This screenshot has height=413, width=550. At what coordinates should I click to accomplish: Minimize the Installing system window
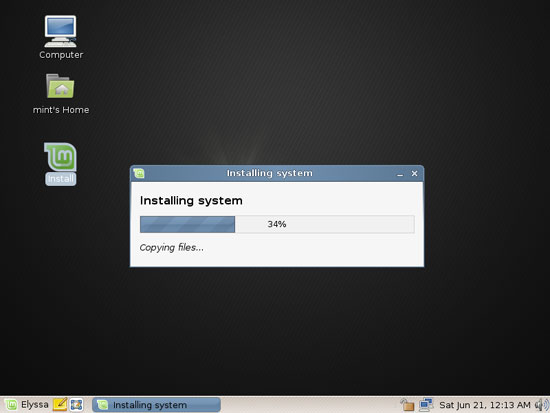click(400, 174)
